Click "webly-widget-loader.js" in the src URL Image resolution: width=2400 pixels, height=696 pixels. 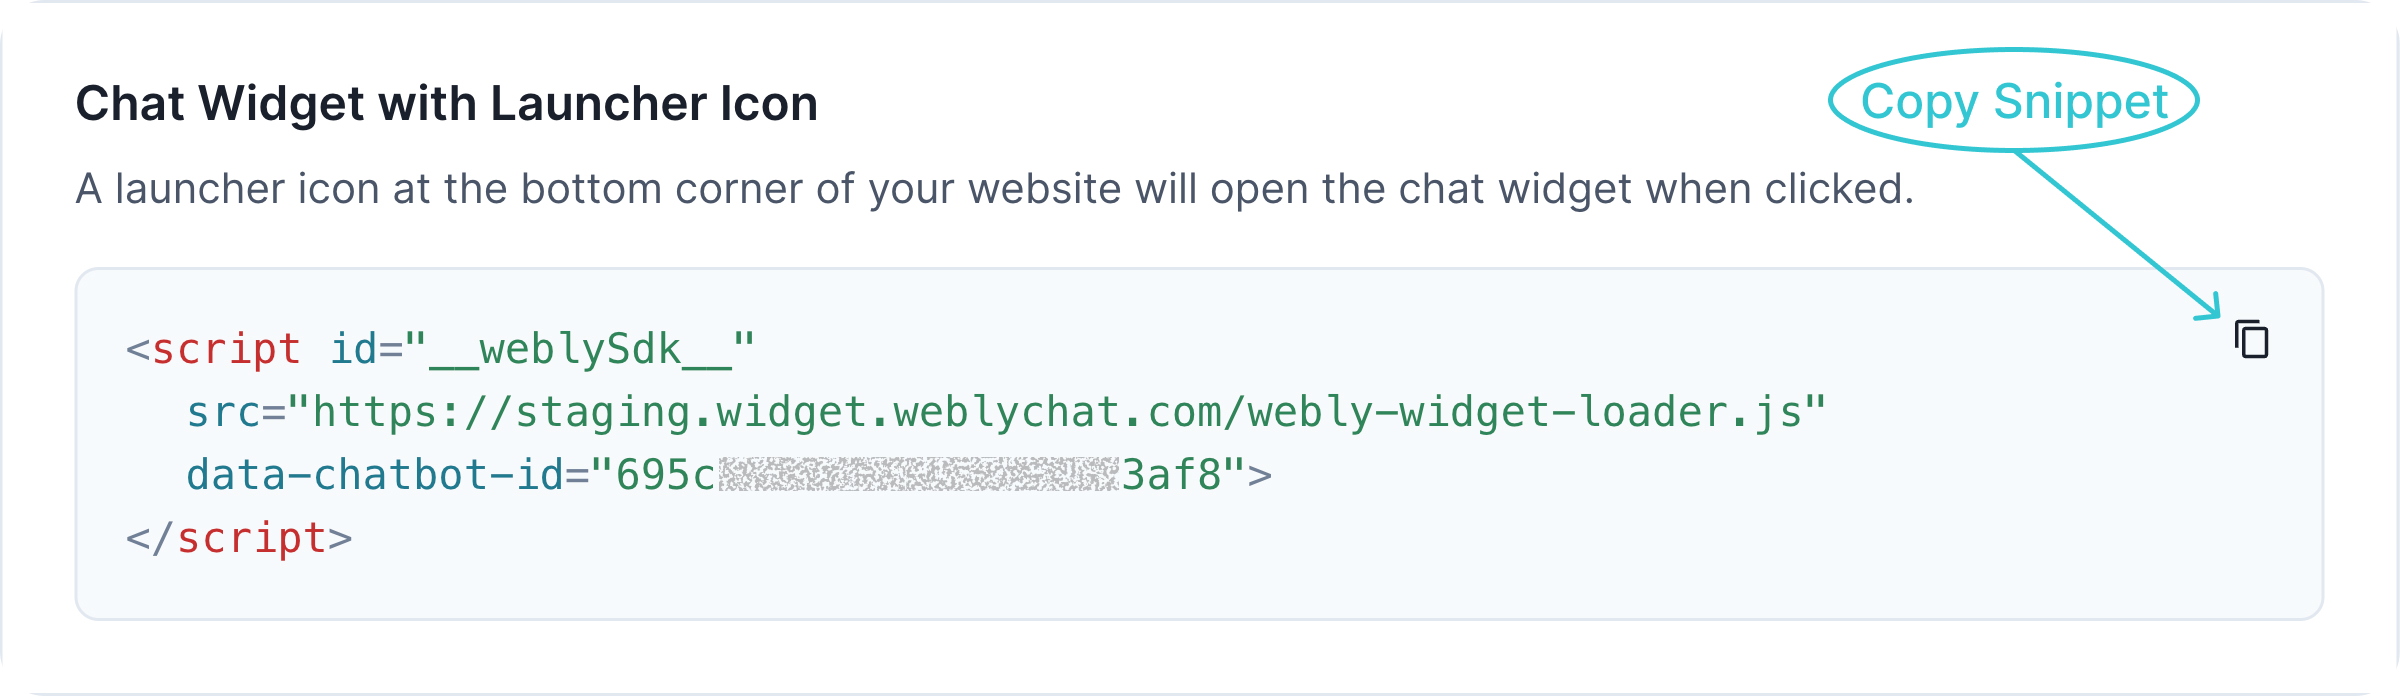pos(1524,413)
